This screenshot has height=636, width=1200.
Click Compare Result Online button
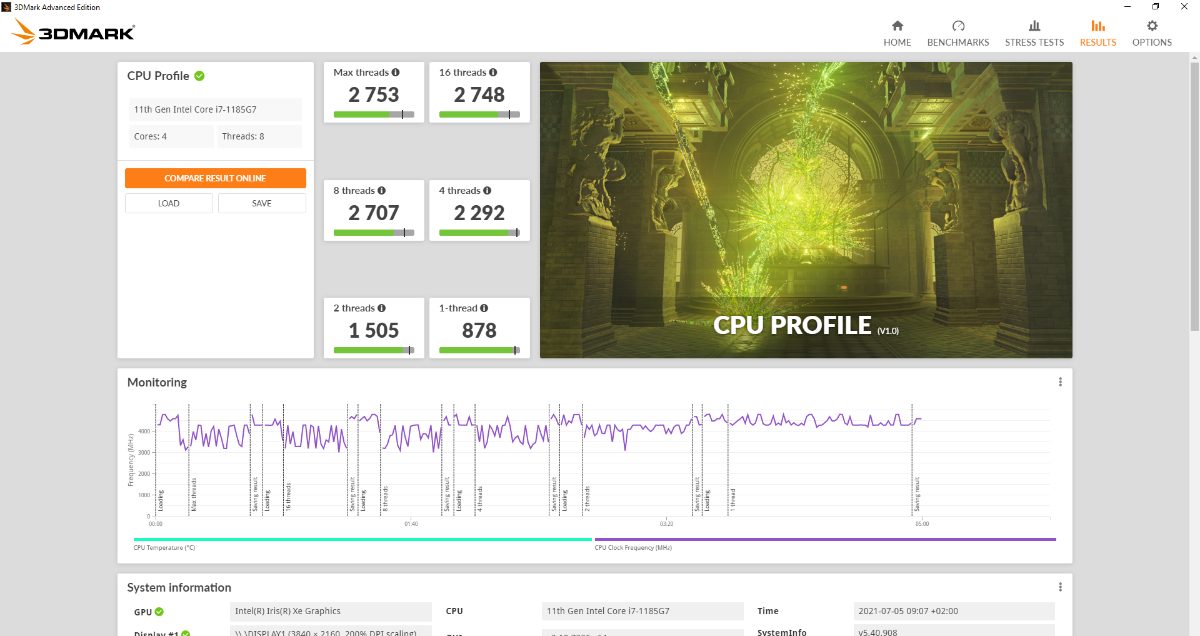pyautogui.click(x=215, y=178)
